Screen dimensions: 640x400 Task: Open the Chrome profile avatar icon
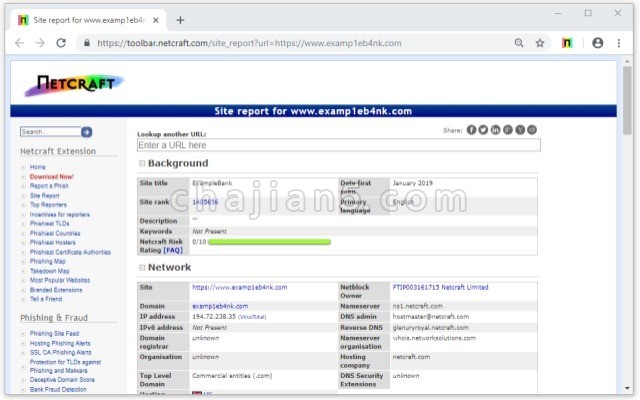point(598,43)
